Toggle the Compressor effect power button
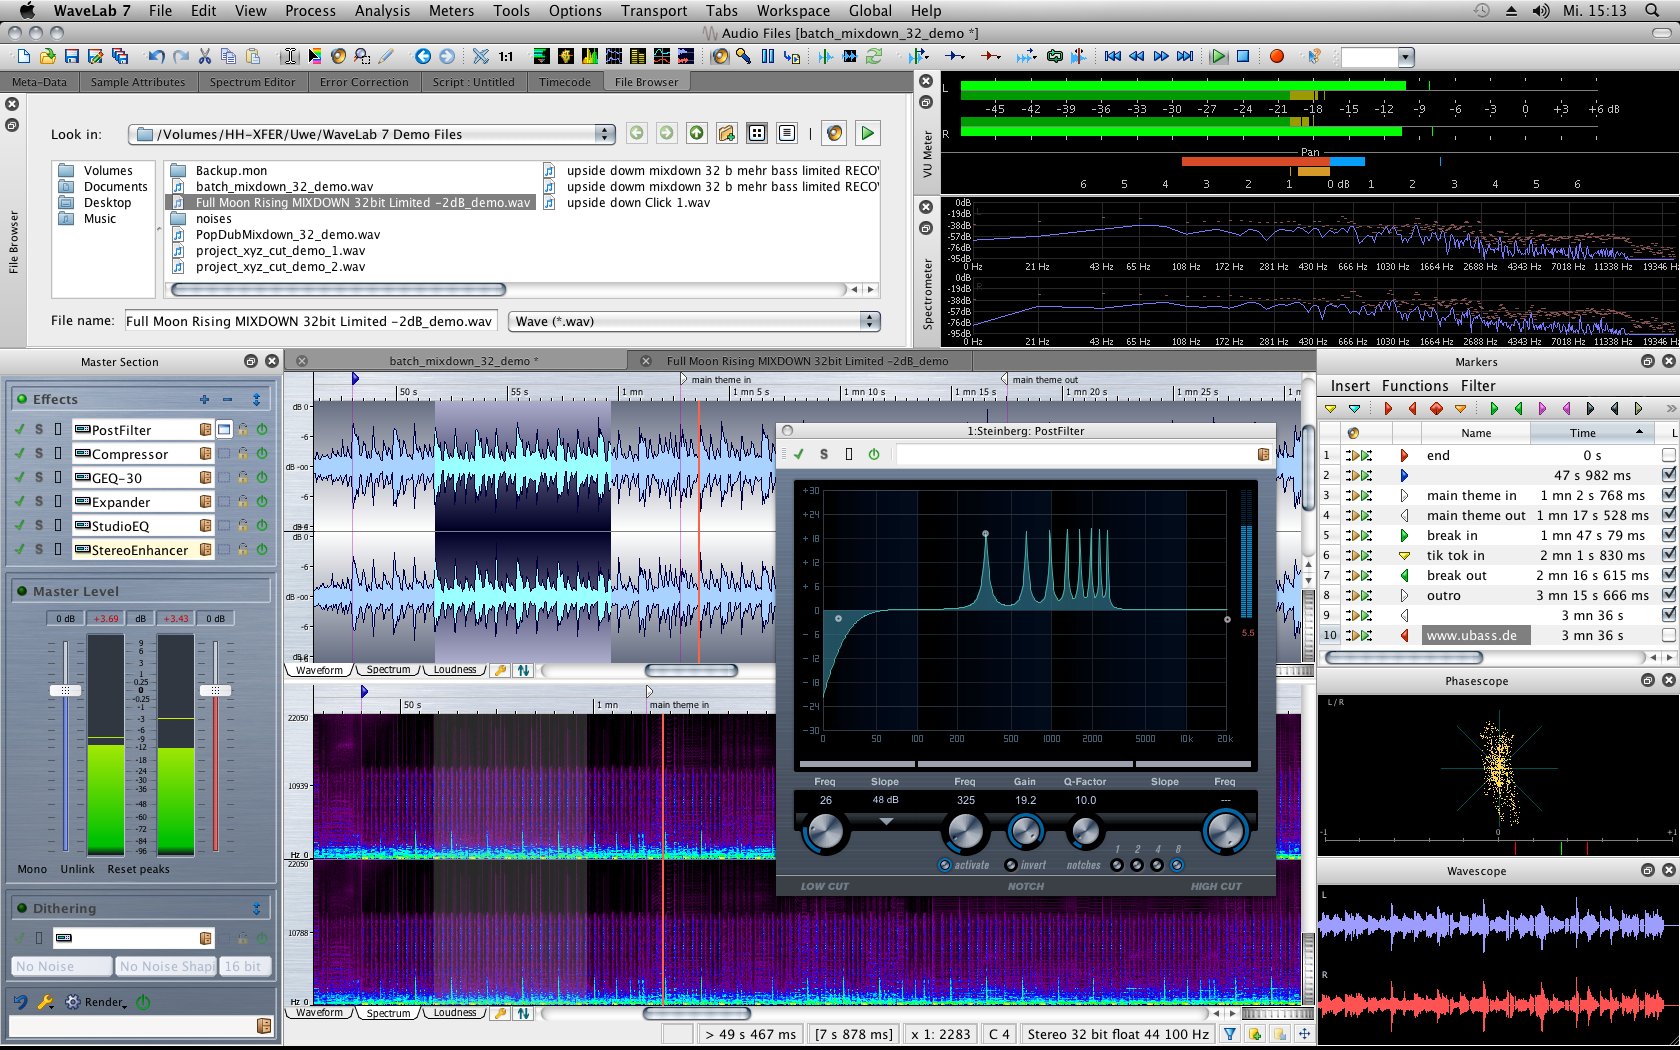 [262, 454]
